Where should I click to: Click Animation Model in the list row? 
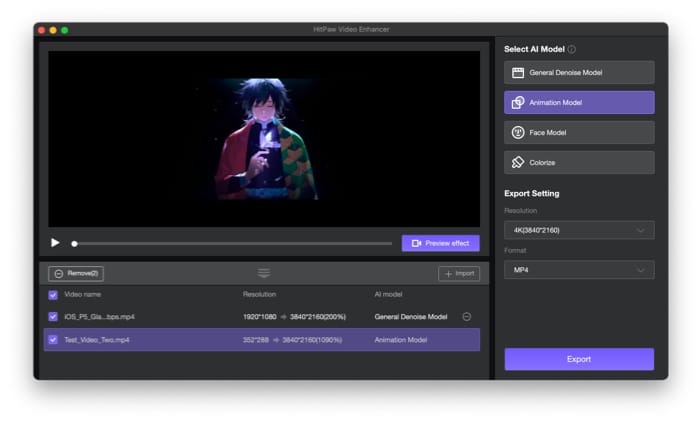click(x=400, y=340)
